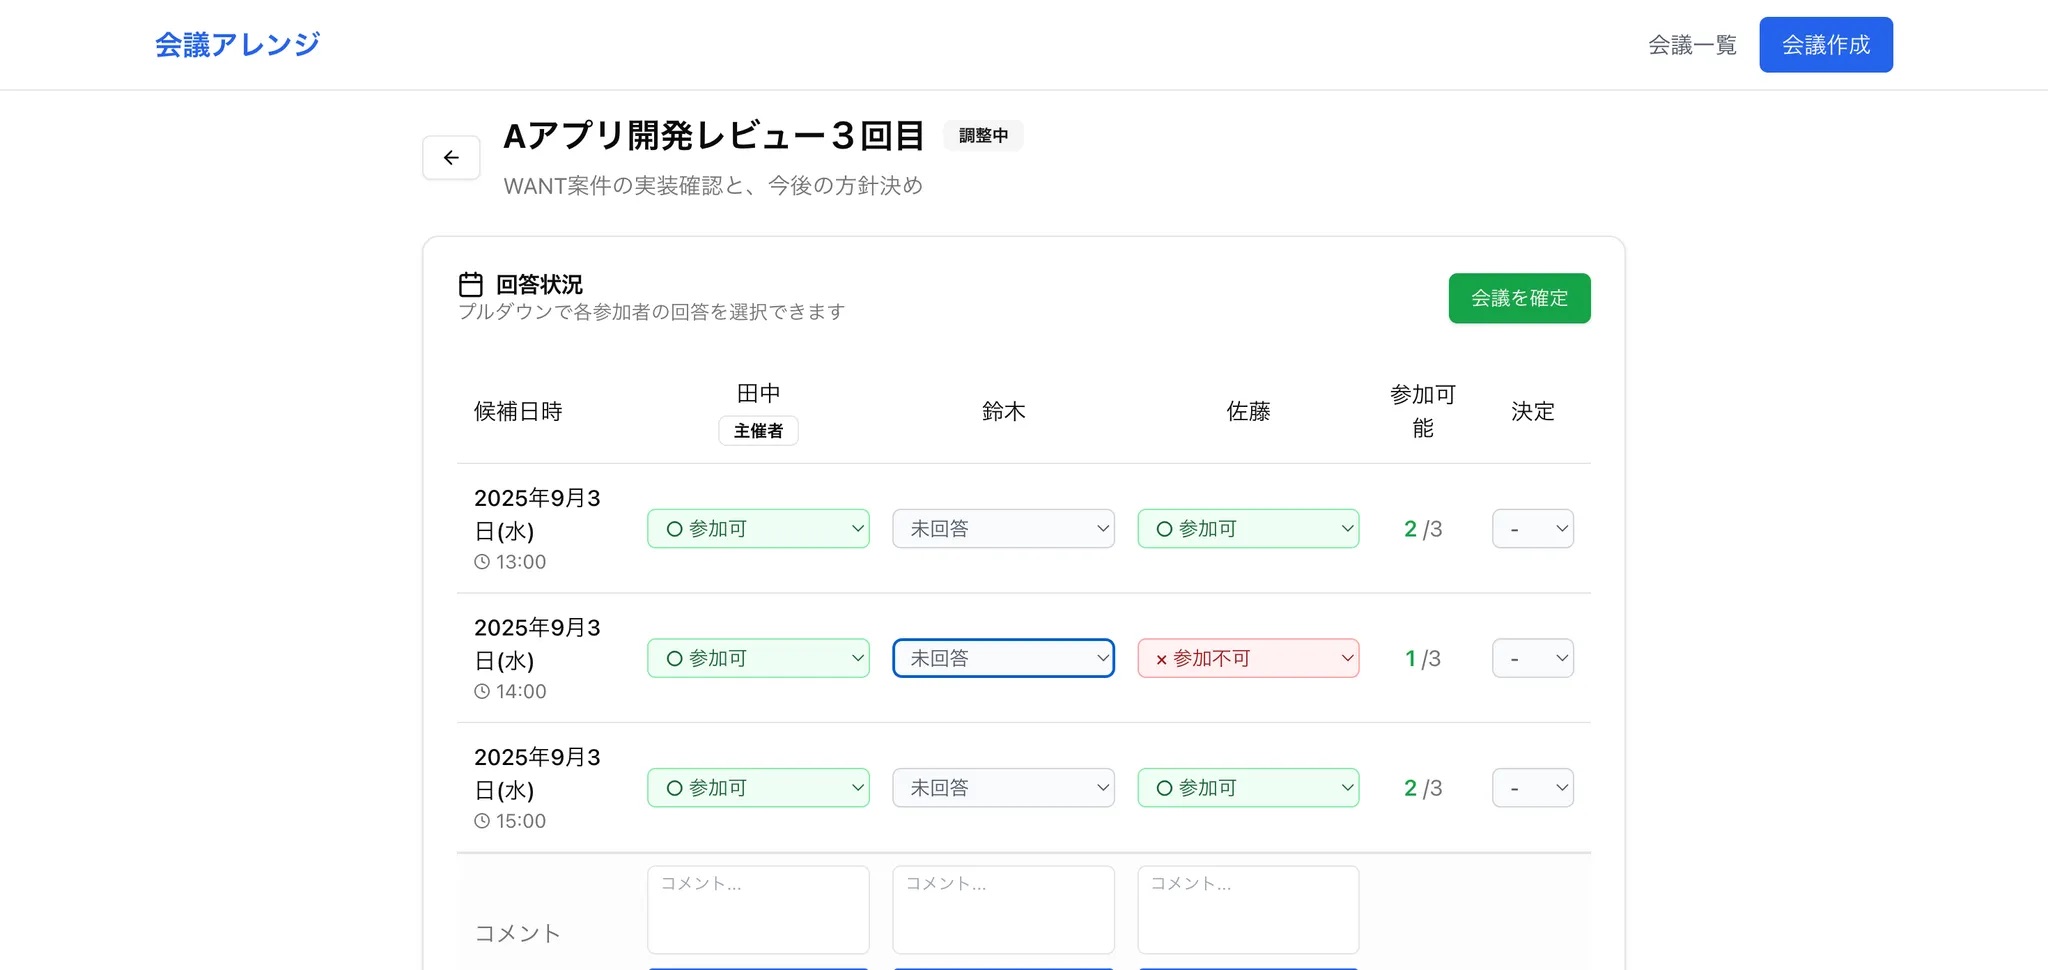This screenshot has height=970, width=2048.
Task: Click the calendar icon beside 回答状況
Action: coord(470,285)
